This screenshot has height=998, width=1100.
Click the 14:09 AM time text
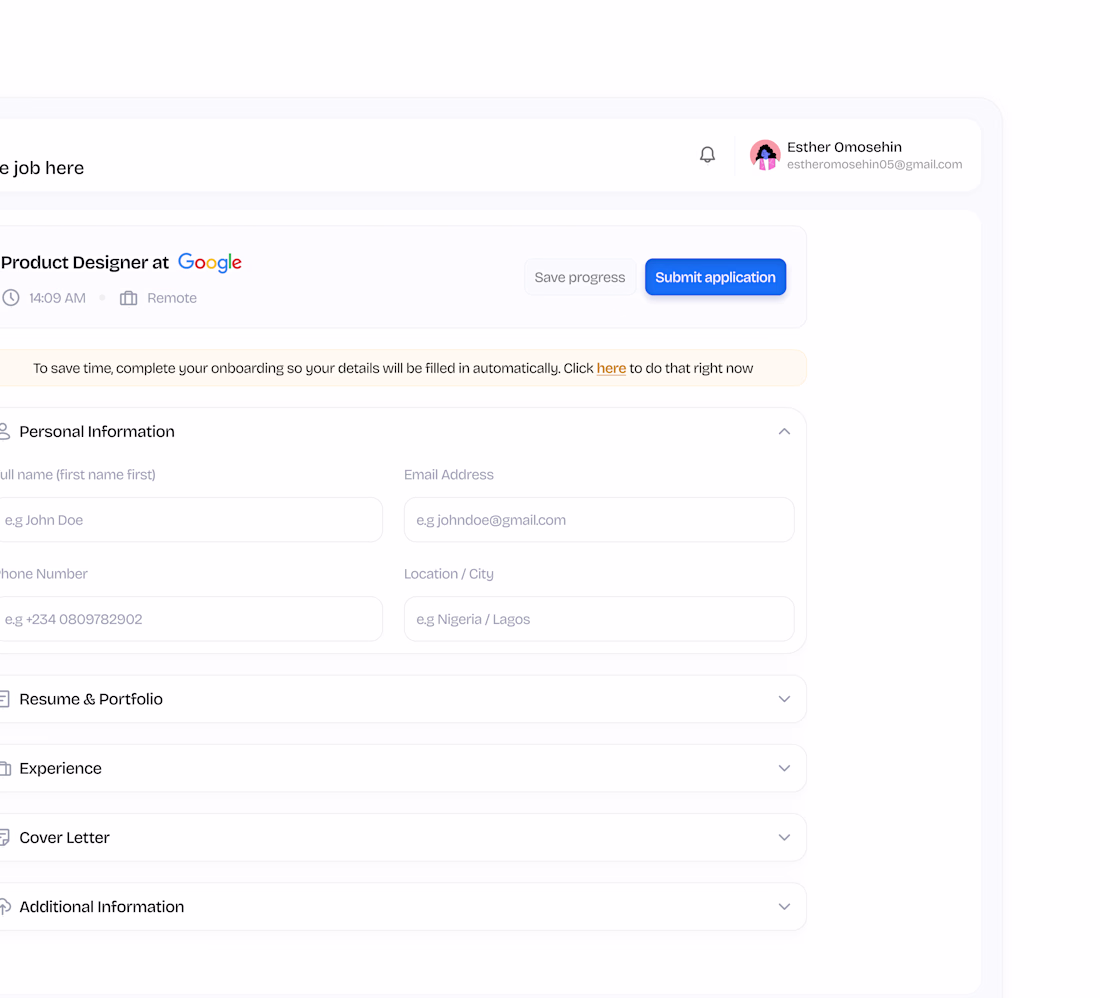58,298
